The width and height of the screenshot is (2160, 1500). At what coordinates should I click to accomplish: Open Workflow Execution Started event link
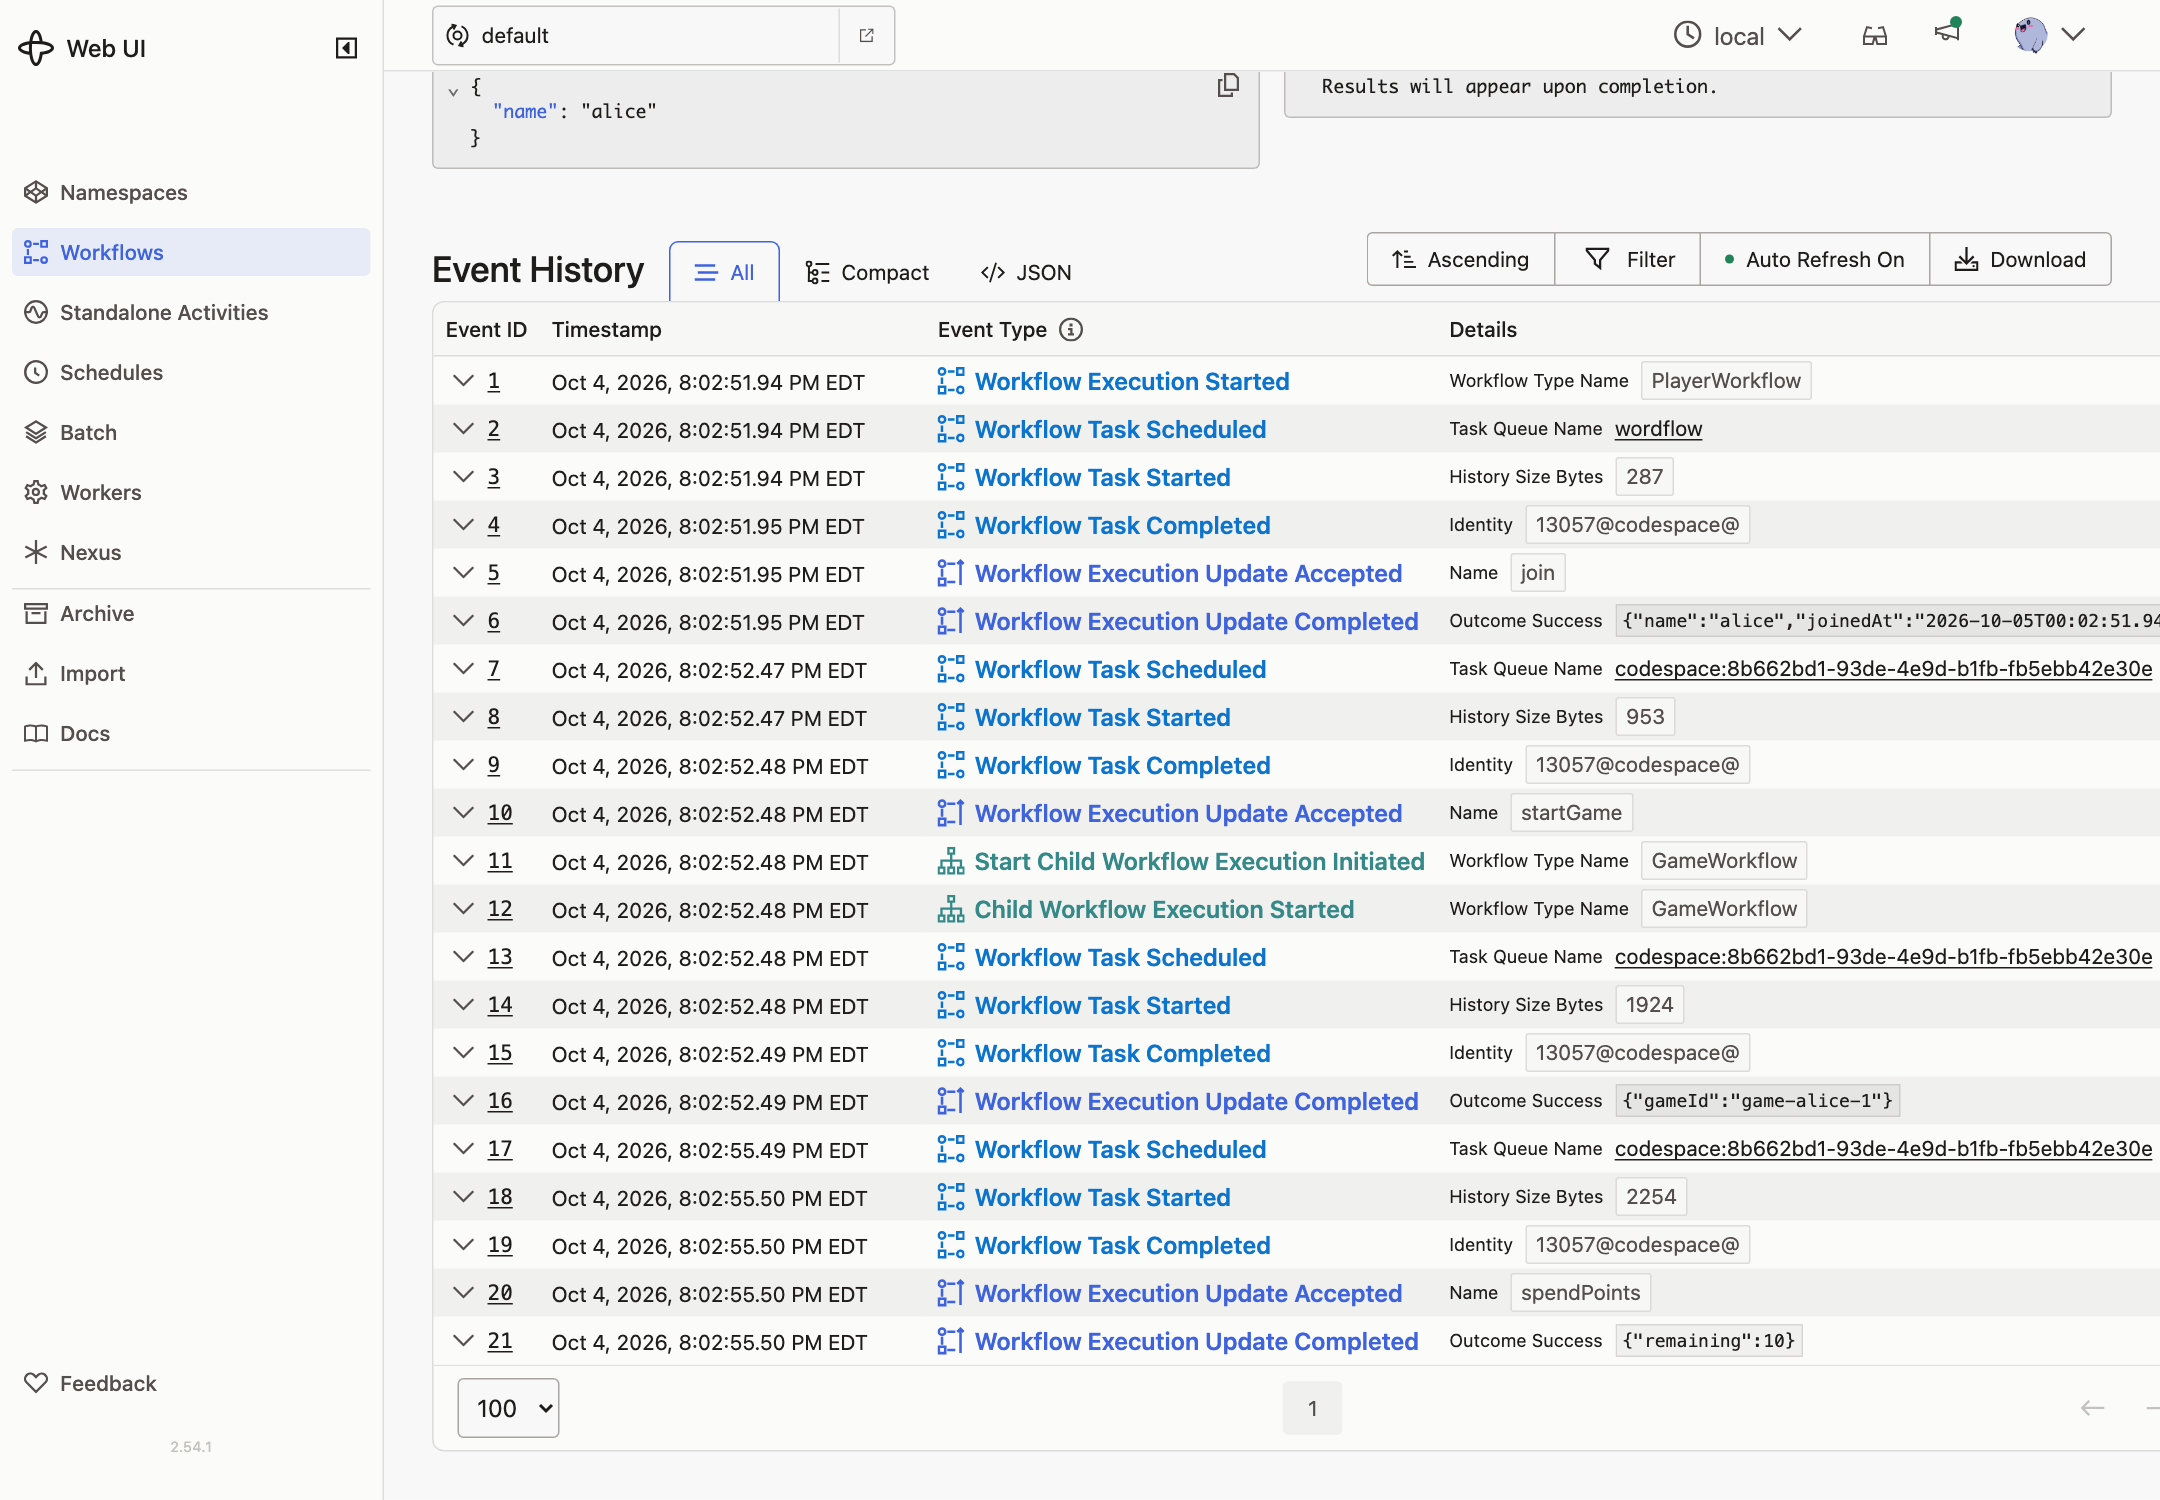(x=1132, y=381)
